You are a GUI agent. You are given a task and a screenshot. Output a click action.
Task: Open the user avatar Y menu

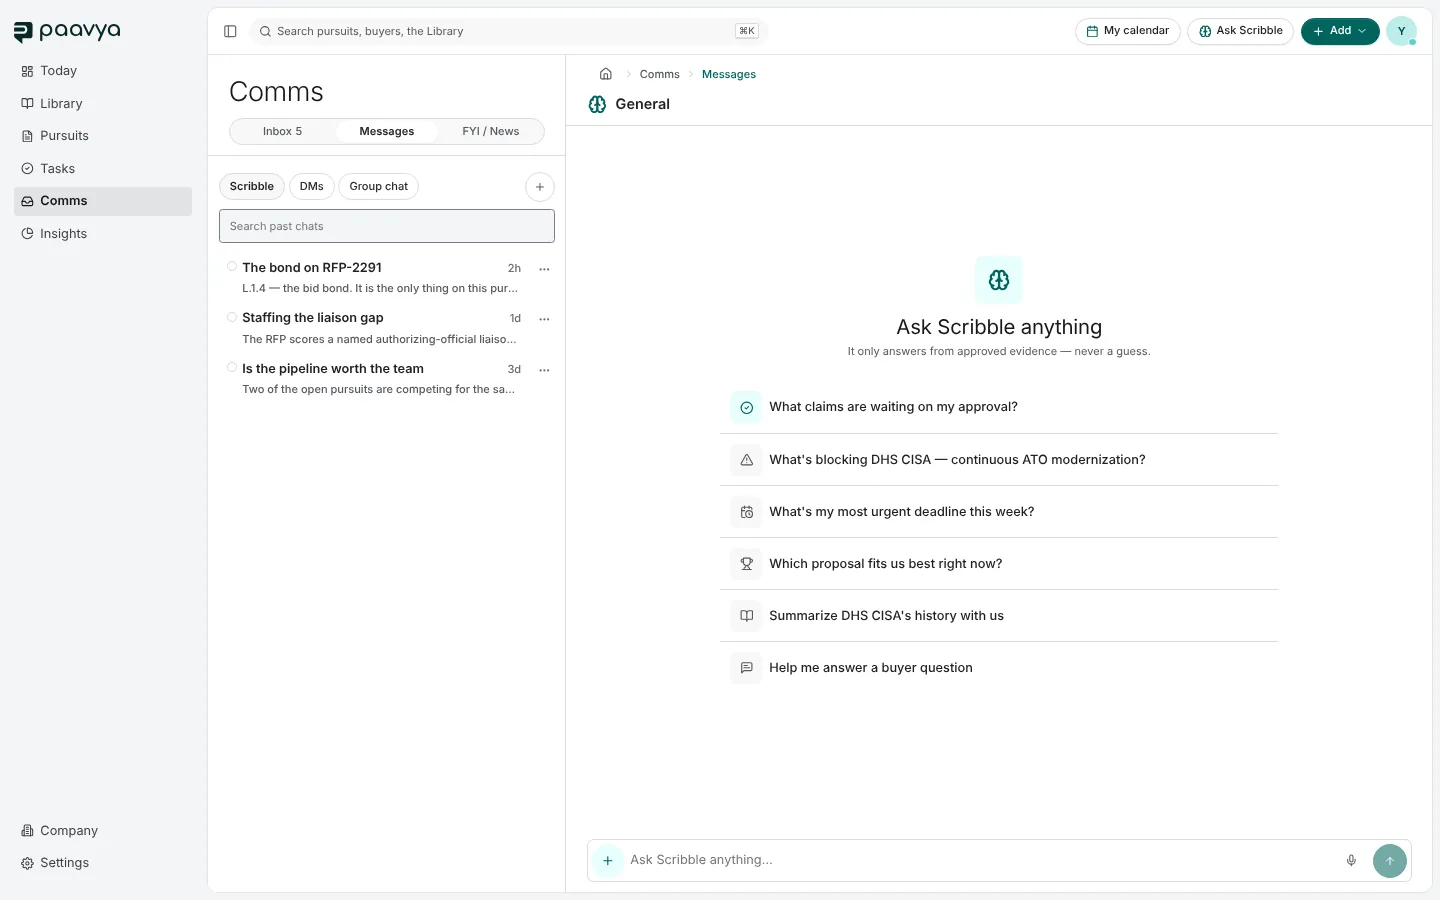pyautogui.click(x=1402, y=31)
